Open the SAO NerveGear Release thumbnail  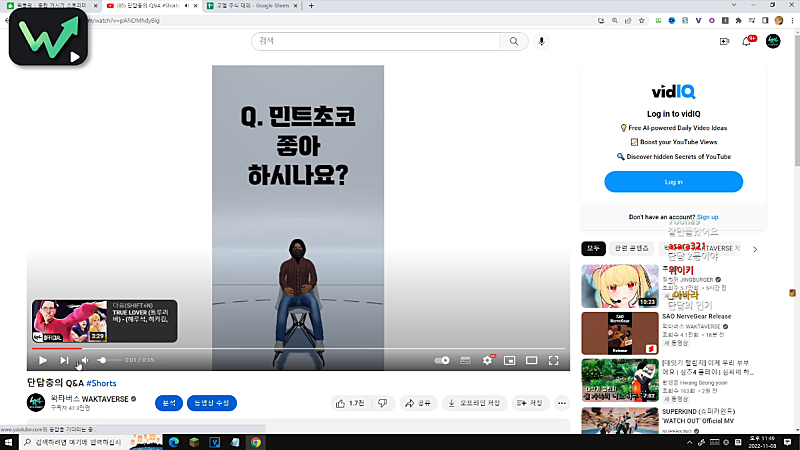620,333
